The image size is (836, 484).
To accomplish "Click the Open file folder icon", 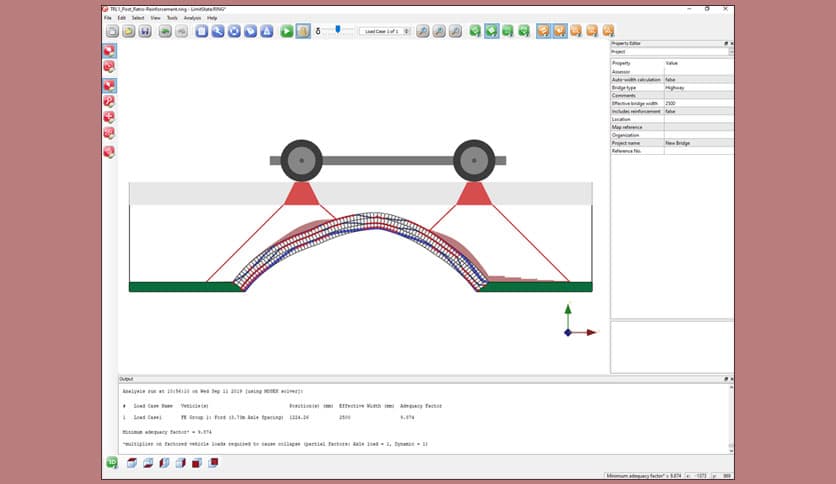I will tap(128, 31).
